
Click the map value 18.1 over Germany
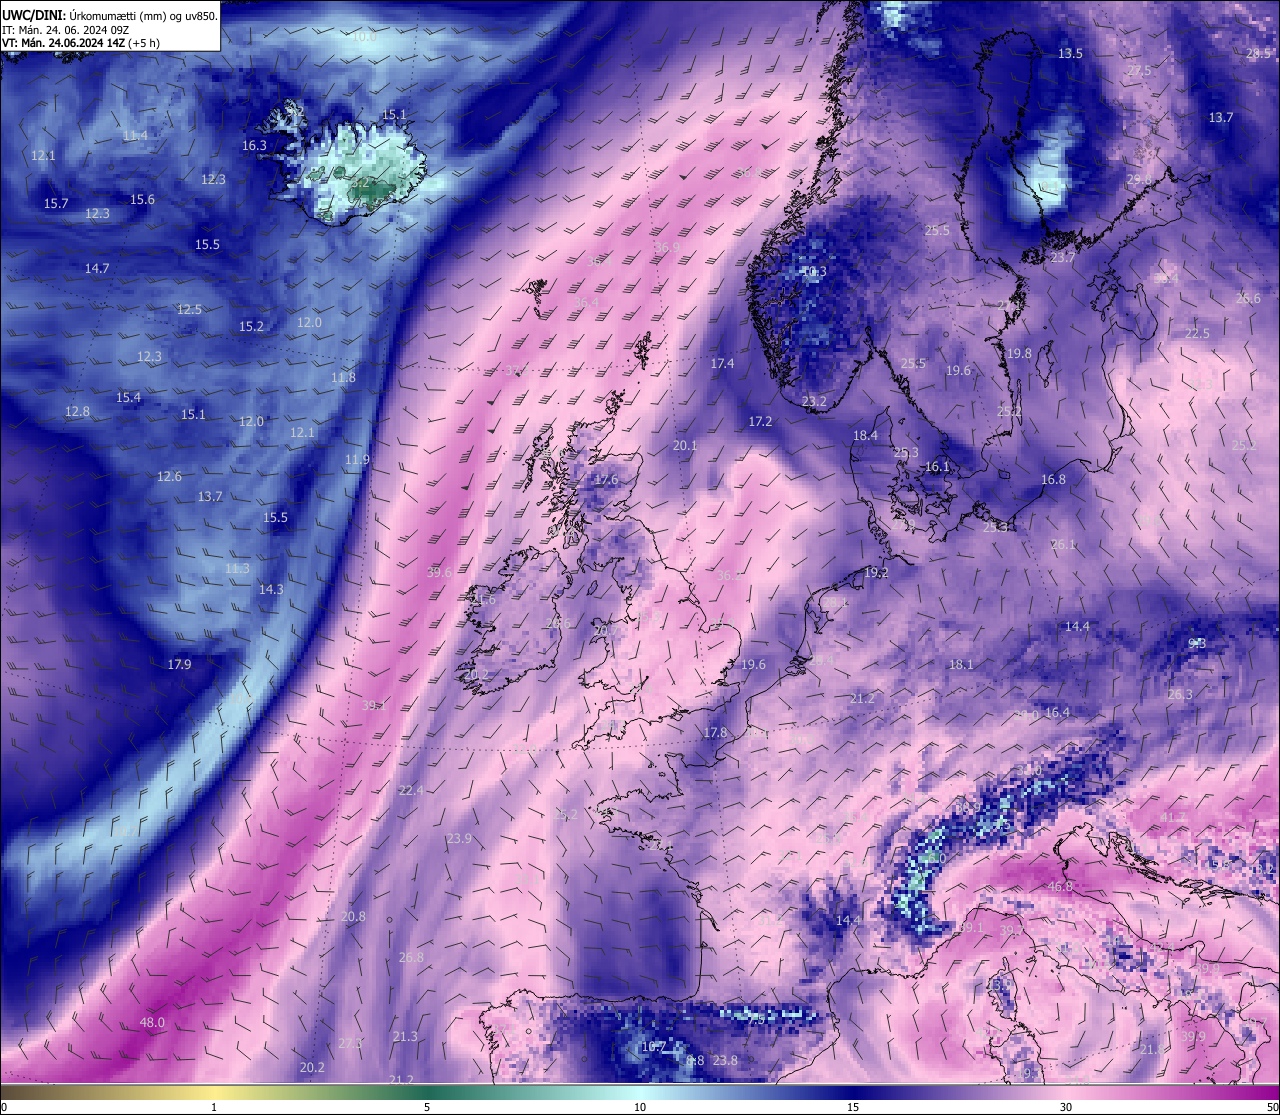(961, 664)
